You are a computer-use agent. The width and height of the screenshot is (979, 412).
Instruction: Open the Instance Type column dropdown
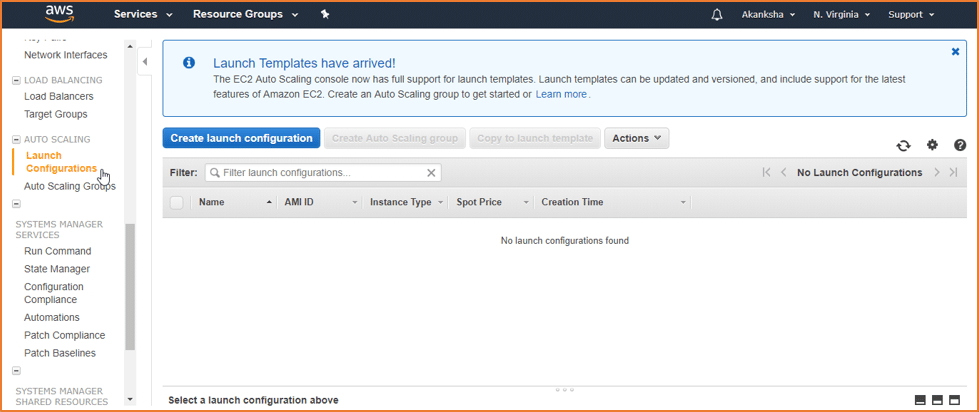[440, 203]
